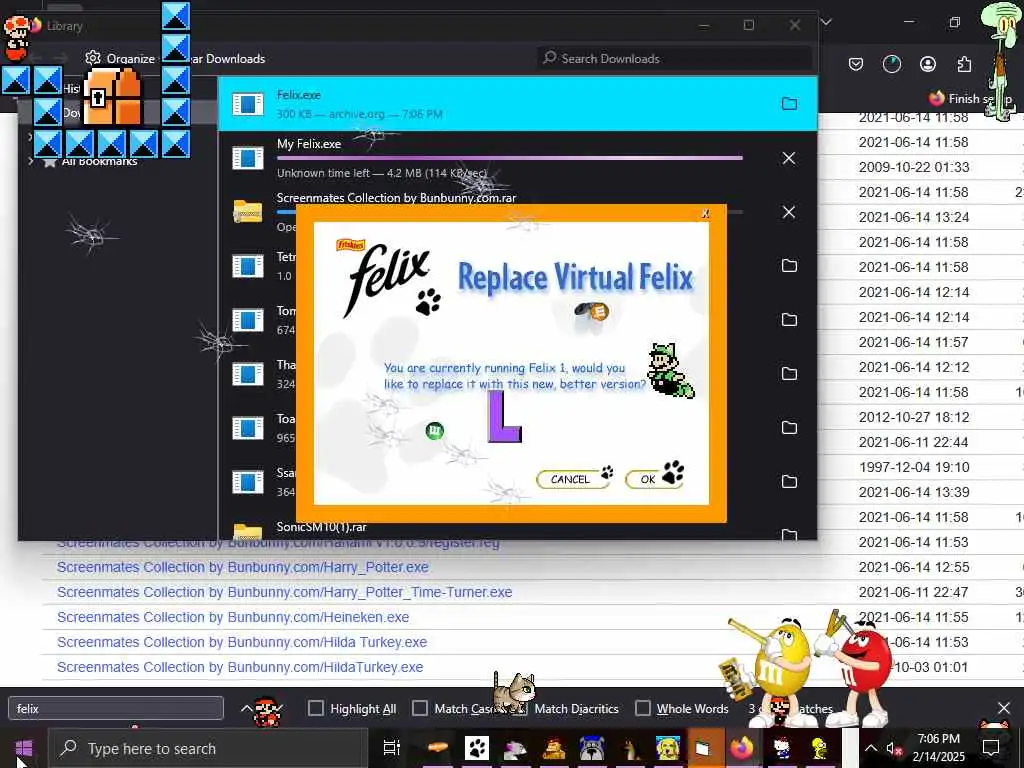Open the Hilda Turkey.exe link

tap(242, 642)
